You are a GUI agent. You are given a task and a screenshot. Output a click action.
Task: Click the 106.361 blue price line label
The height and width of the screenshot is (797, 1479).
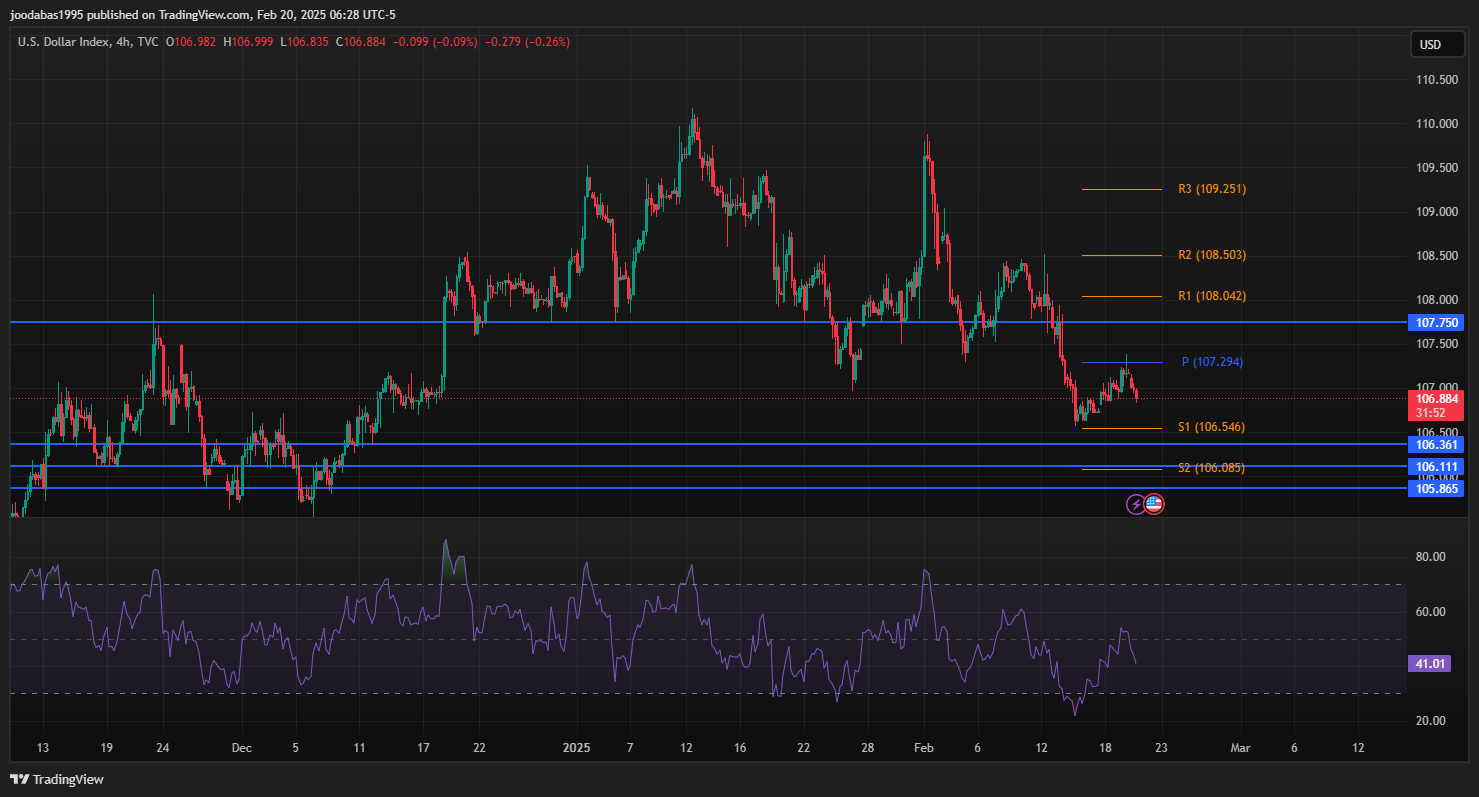tap(1435, 444)
